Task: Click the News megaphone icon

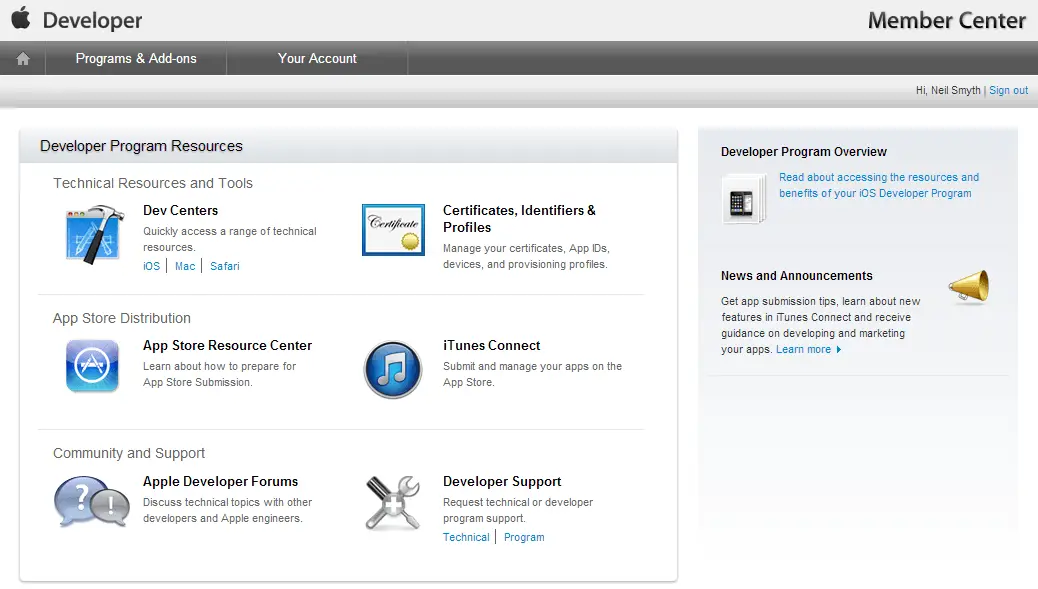Action: [x=968, y=287]
